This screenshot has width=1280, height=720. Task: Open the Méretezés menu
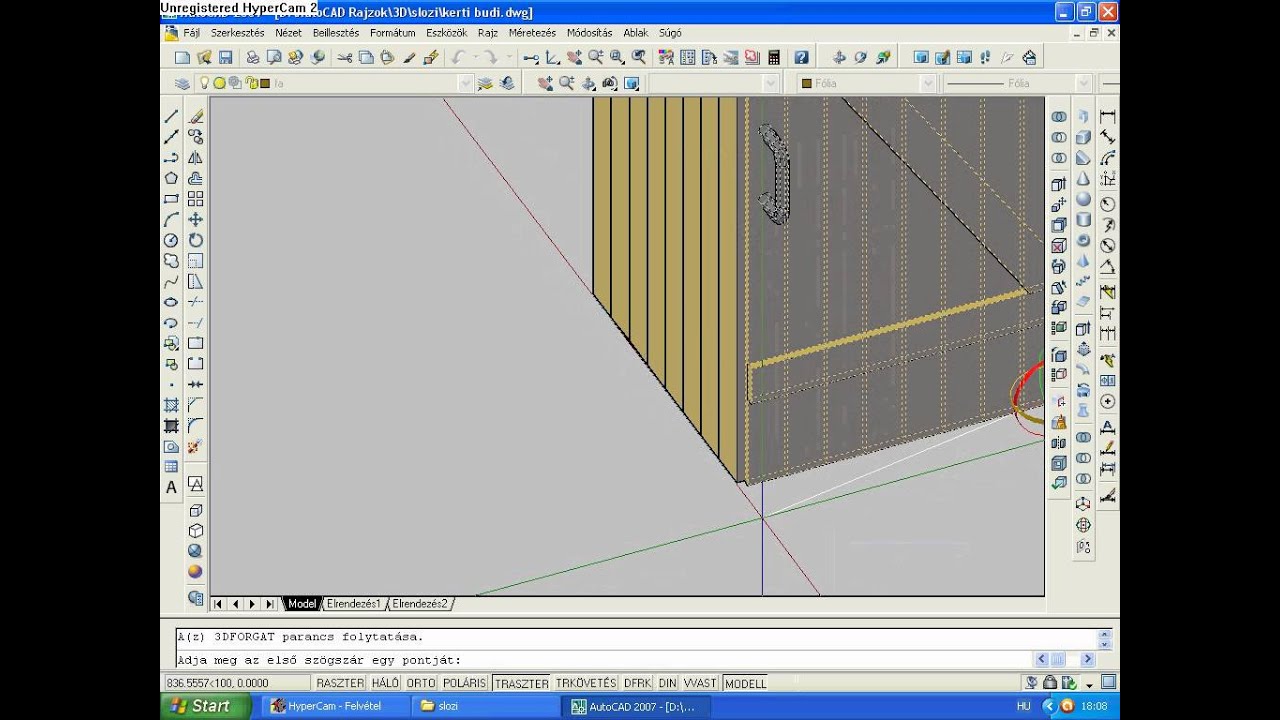click(x=532, y=33)
